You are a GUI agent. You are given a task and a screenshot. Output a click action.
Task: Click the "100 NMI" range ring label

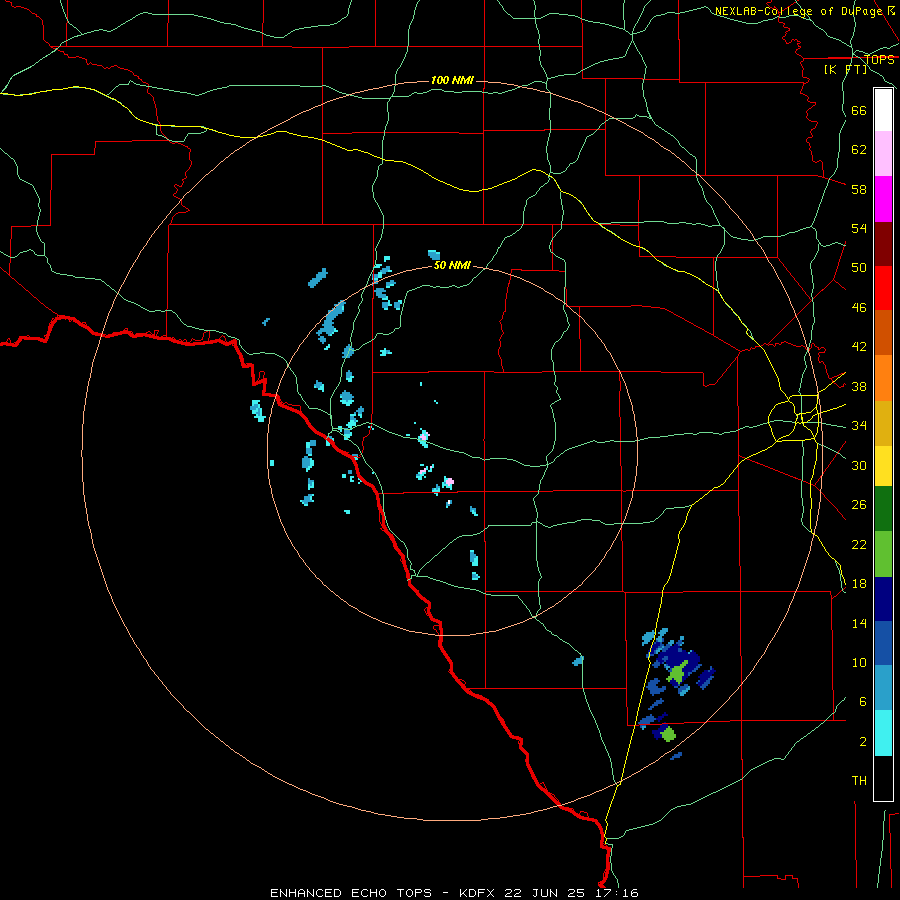tap(452, 80)
